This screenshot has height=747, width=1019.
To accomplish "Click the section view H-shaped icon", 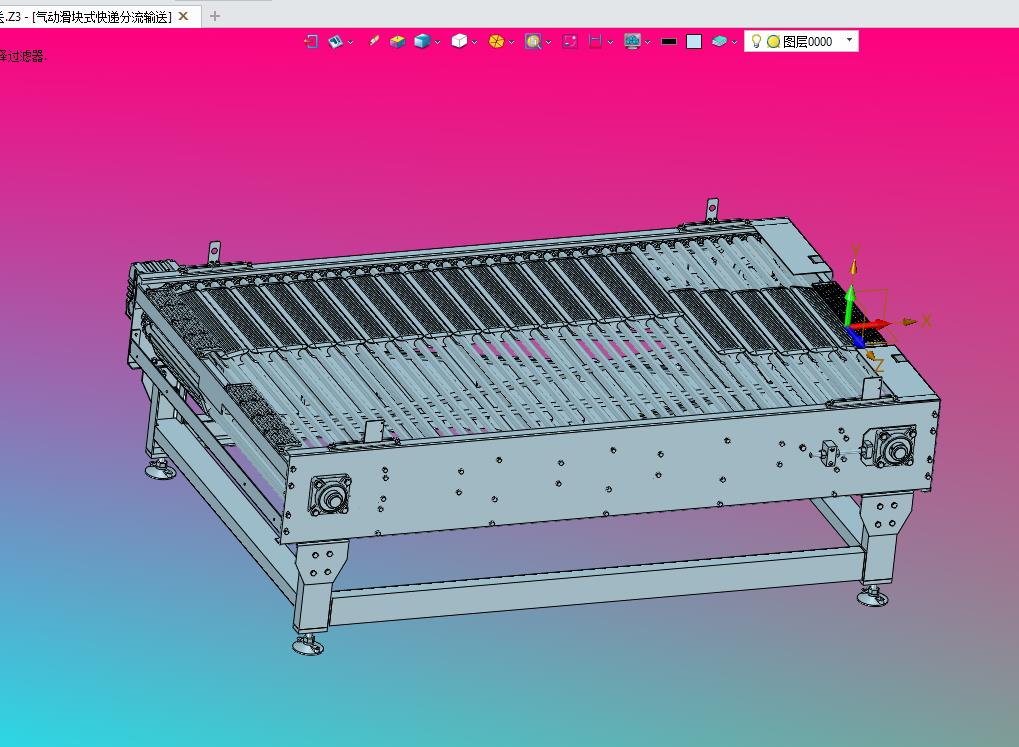I will tap(595, 42).
